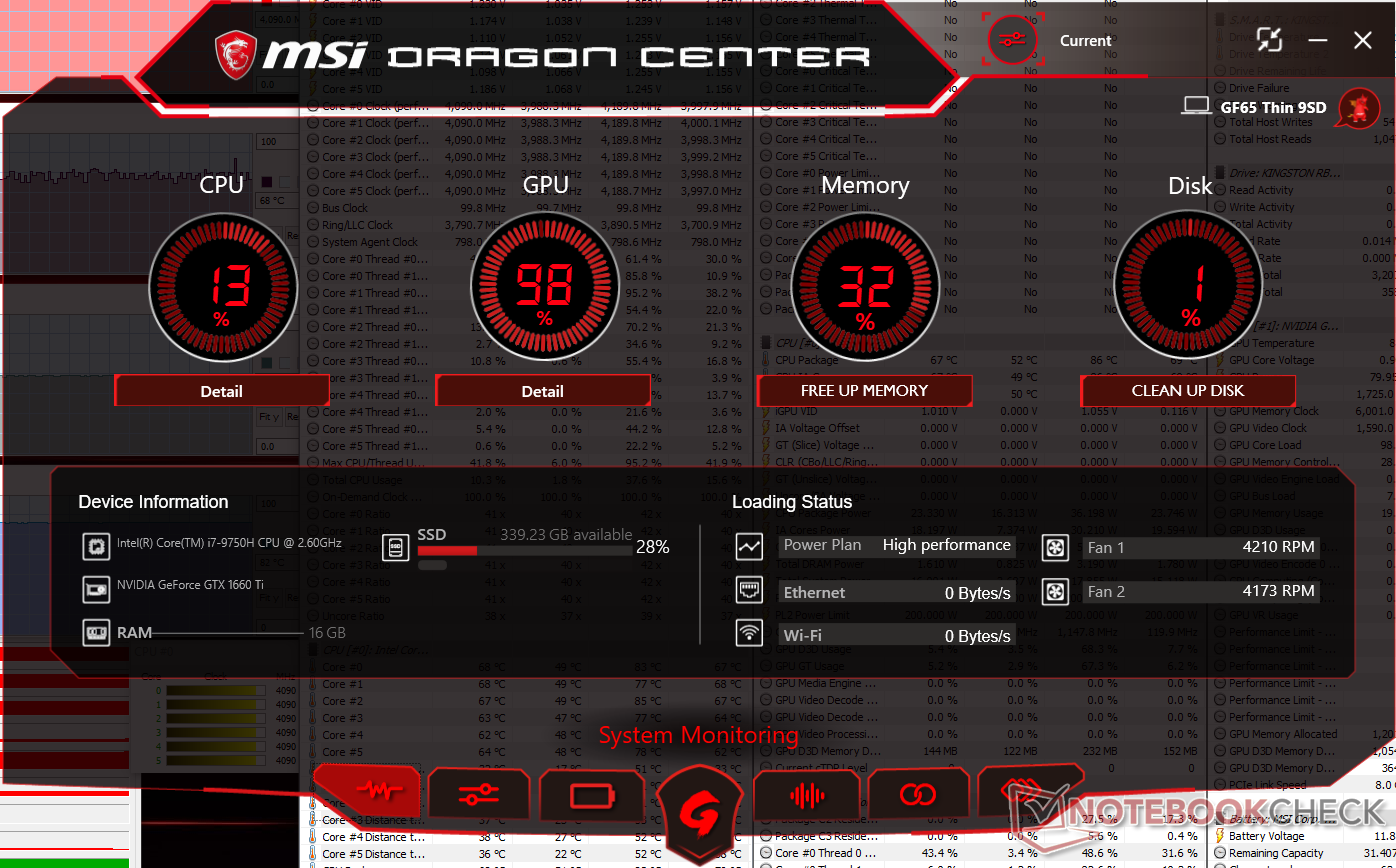The height and width of the screenshot is (868, 1396).
Task: Click the Power Plan chart icon
Action: click(749, 546)
